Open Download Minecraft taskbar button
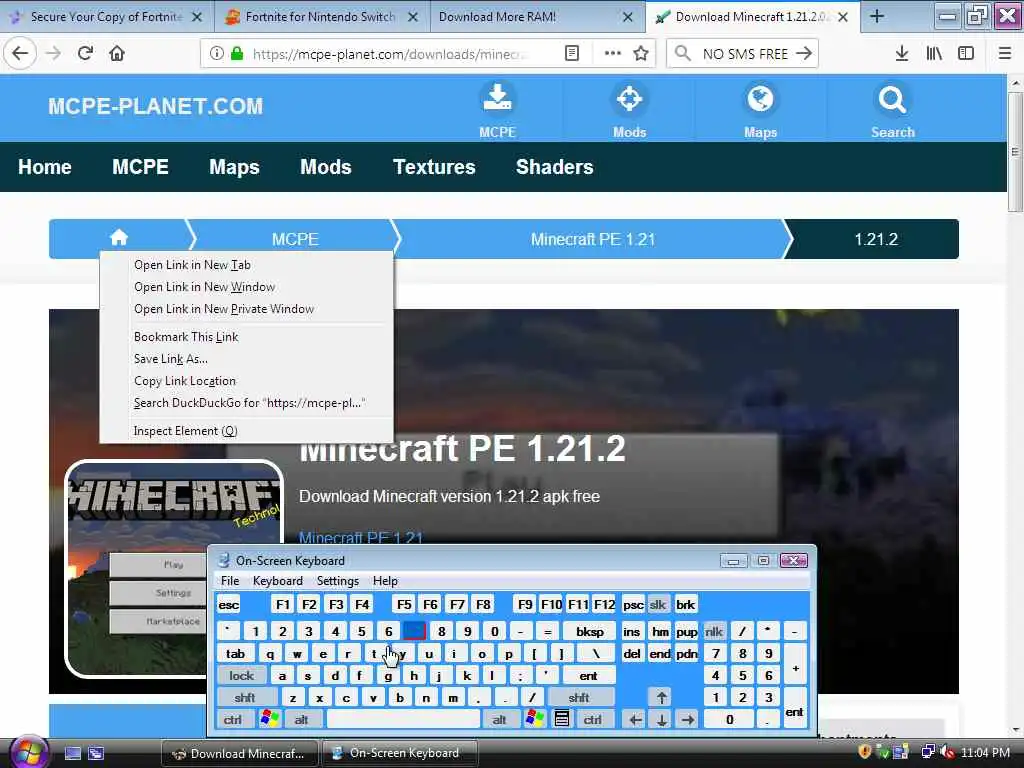Screen dimensions: 1024x768 [x=240, y=753]
